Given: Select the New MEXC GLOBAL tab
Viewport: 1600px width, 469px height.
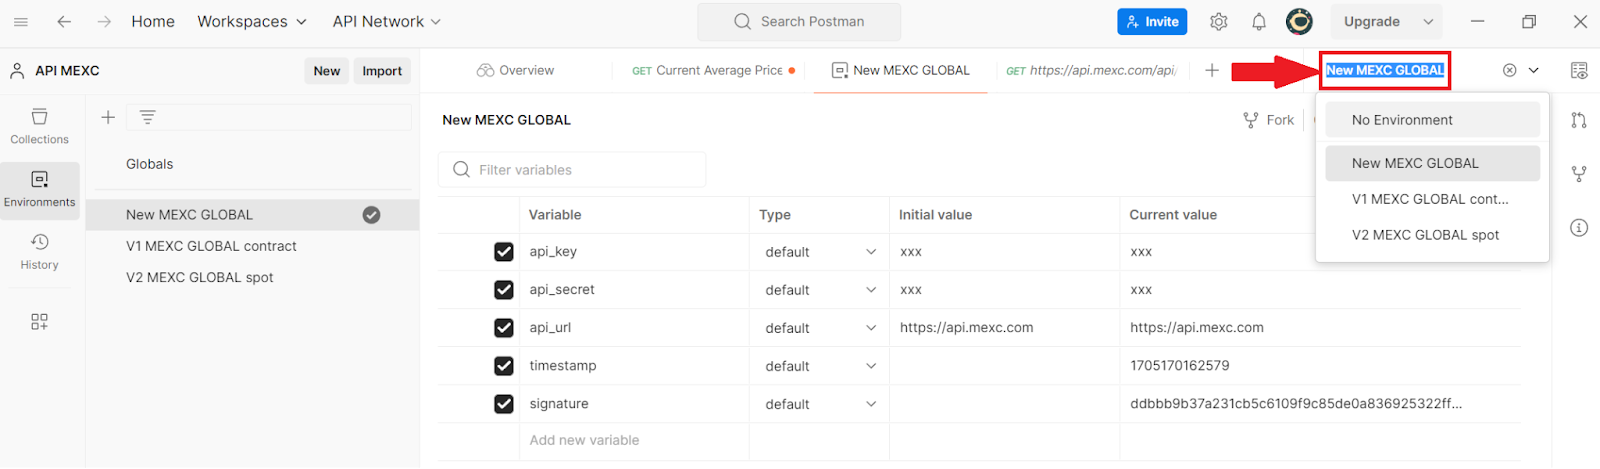Looking at the screenshot, I should click(x=901, y=70).
